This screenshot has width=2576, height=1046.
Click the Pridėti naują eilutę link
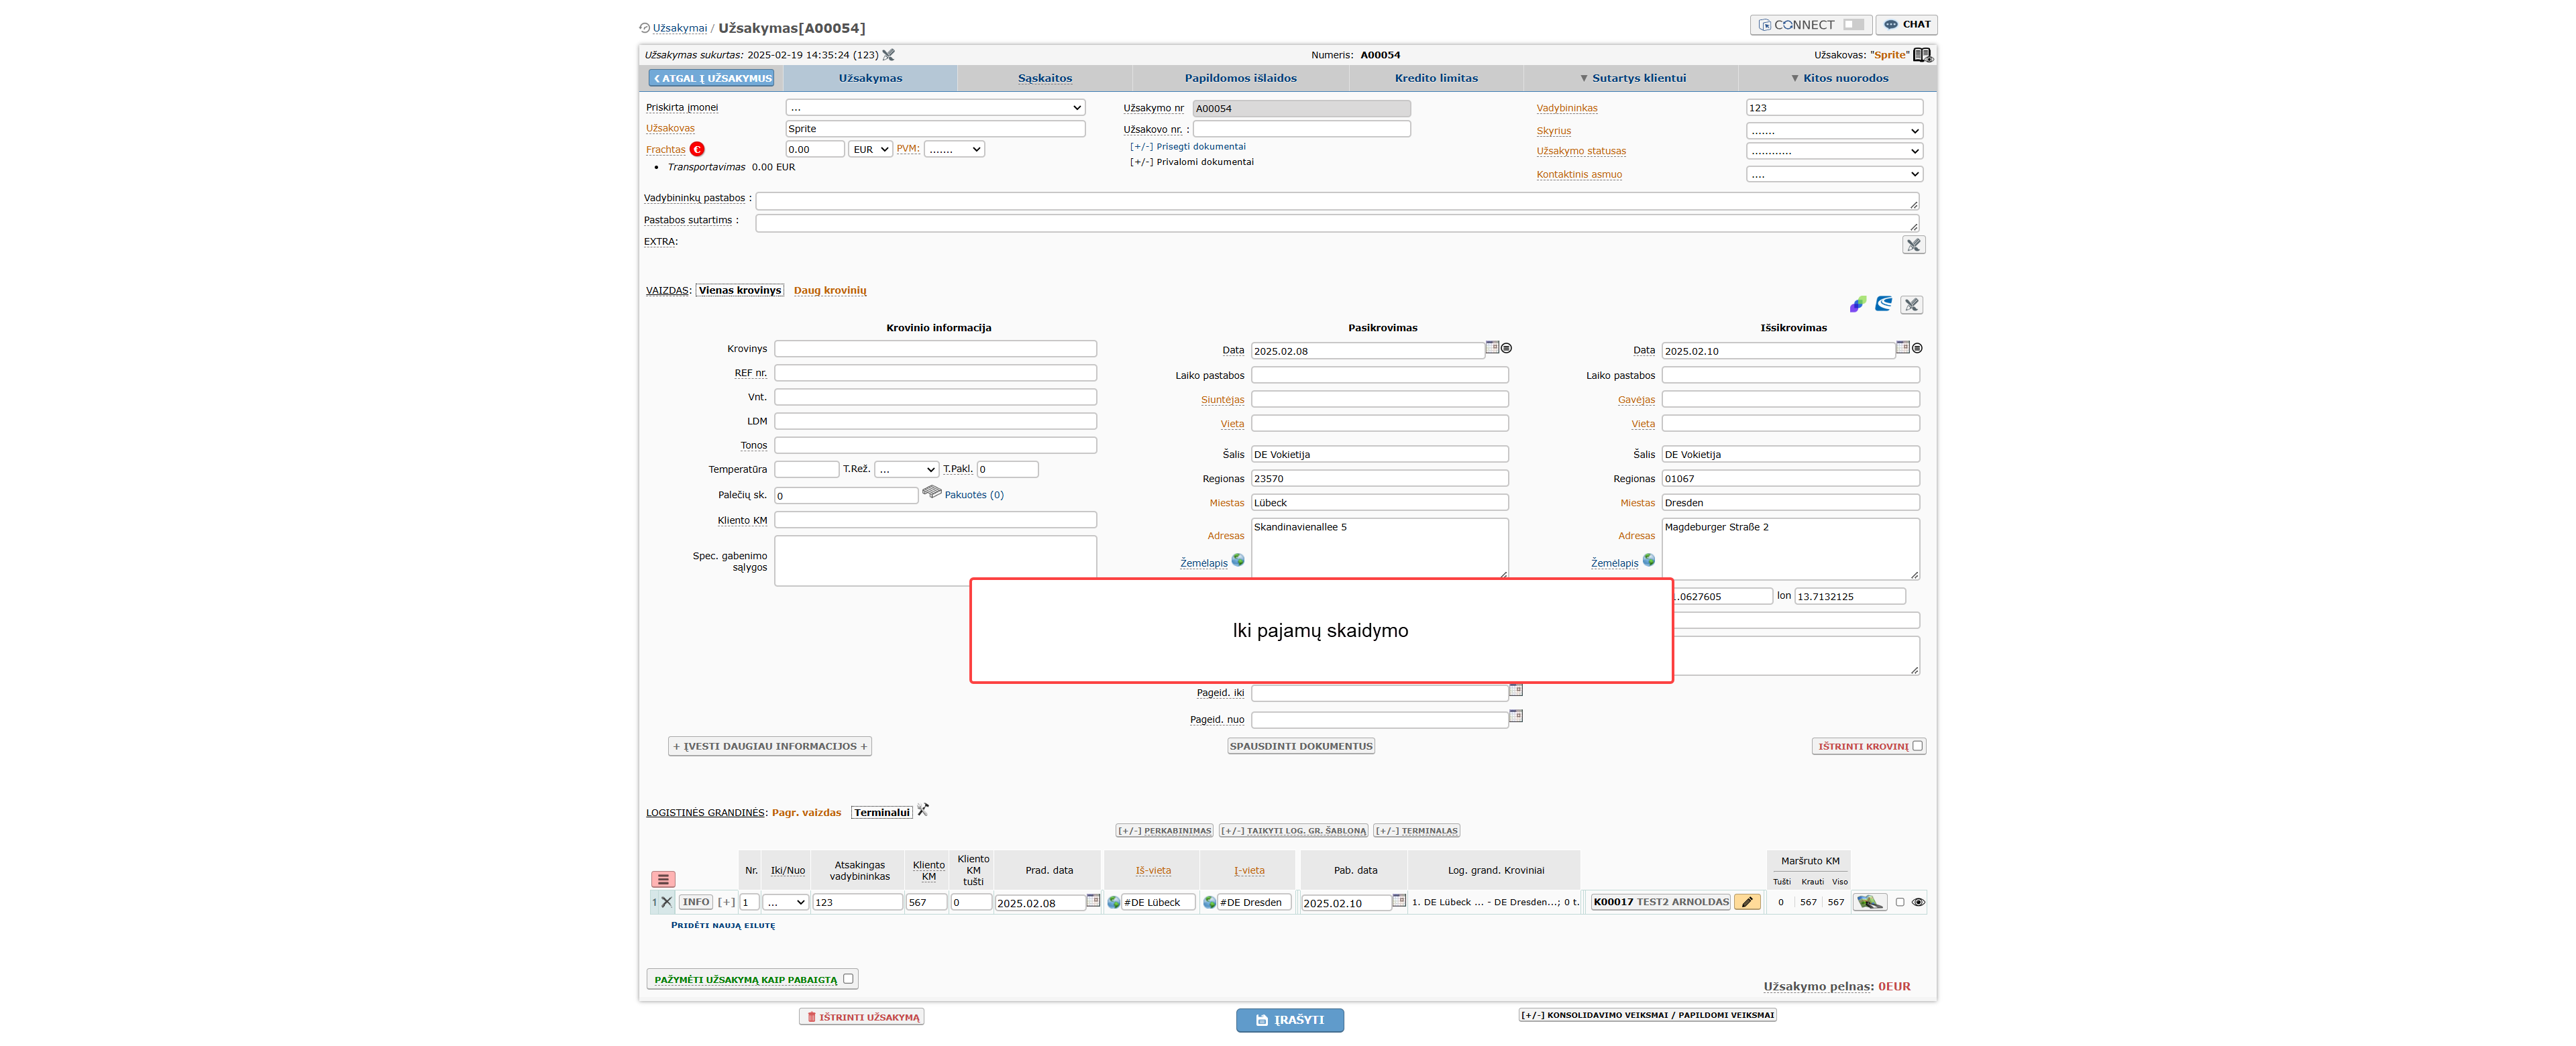(x=723, y=925)
